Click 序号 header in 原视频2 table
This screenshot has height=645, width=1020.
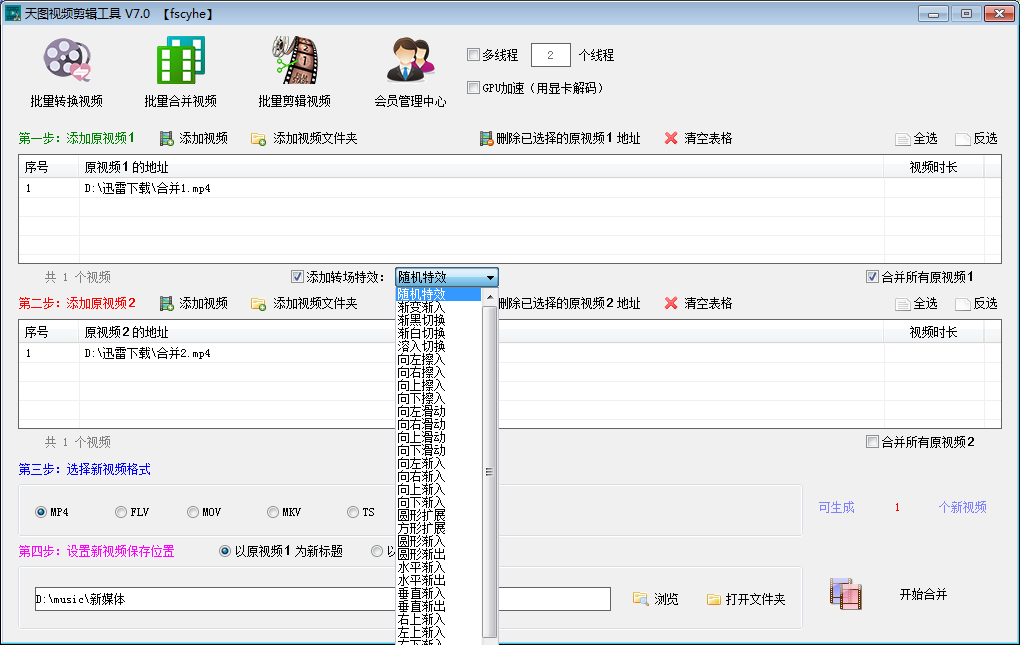[49, 332]
